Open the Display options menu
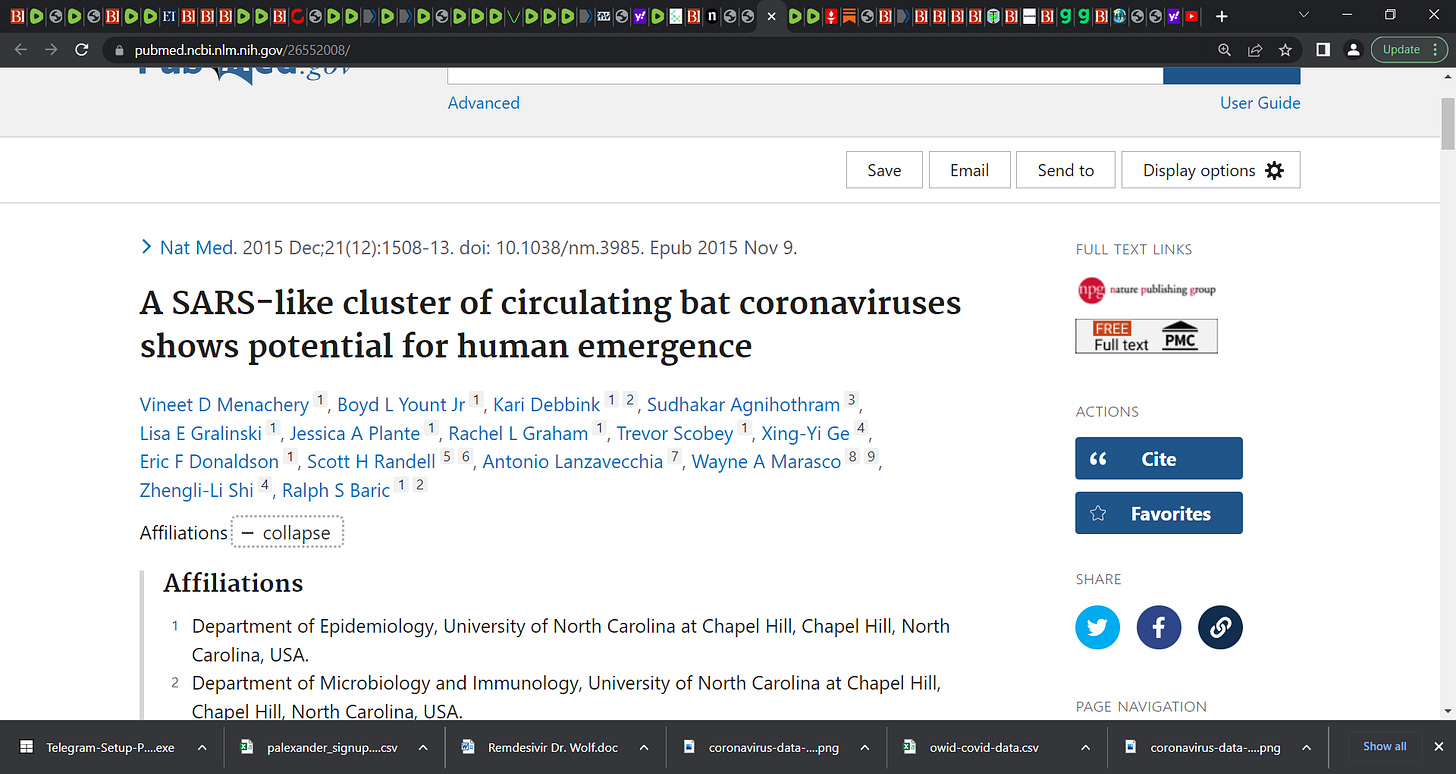 [1211, 170]
